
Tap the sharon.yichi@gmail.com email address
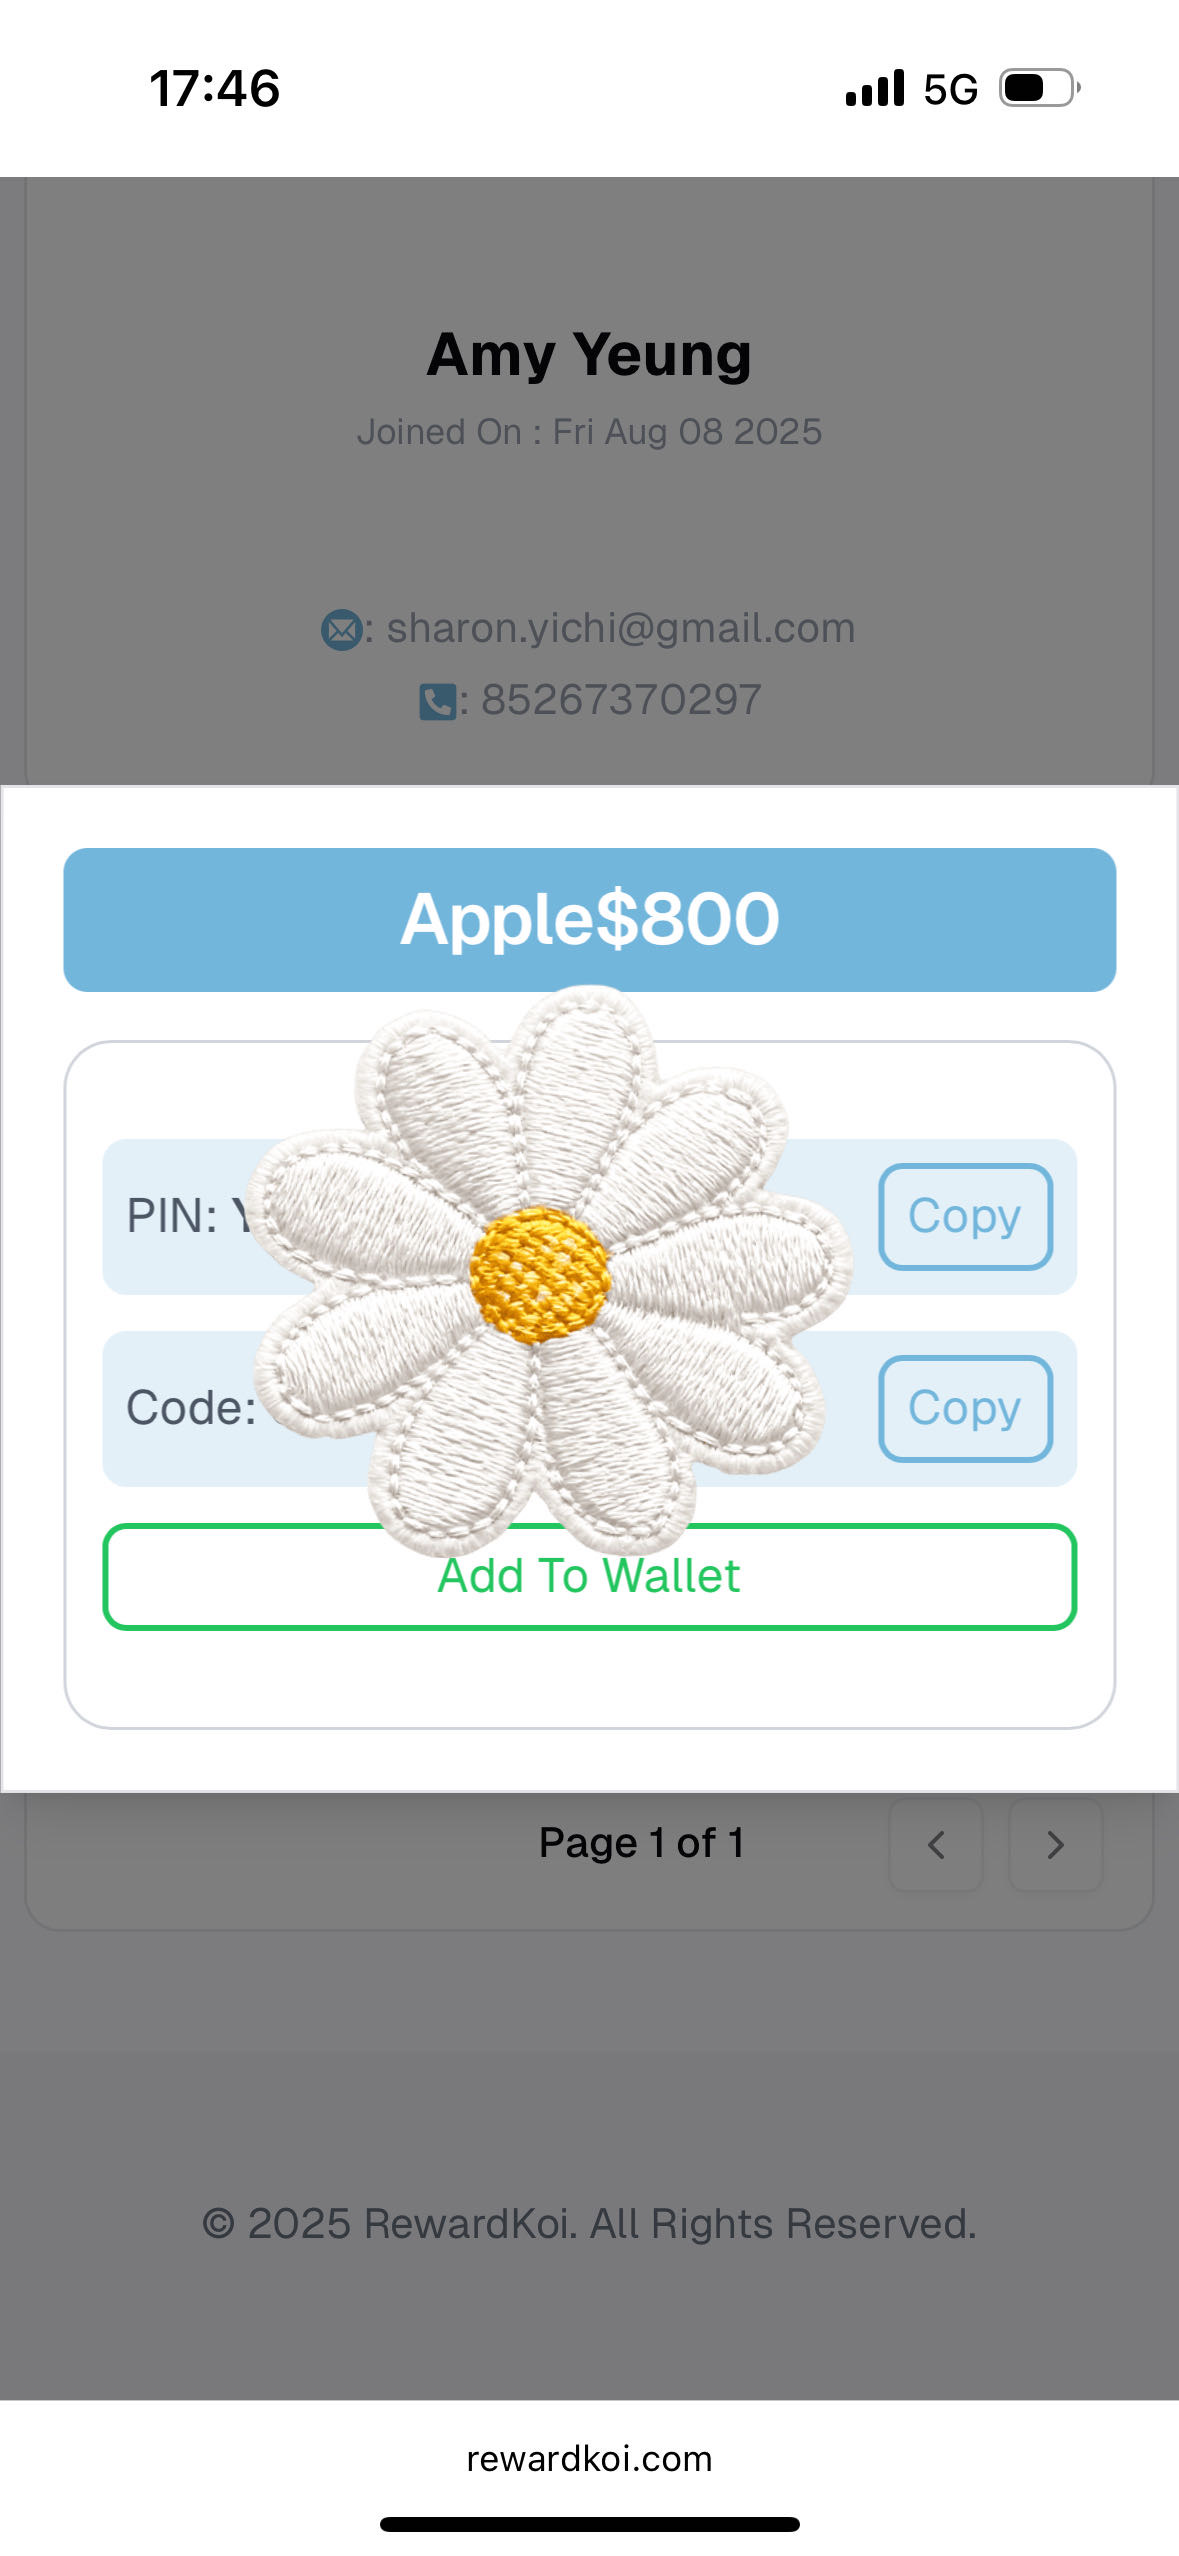[x=621, y=629]
